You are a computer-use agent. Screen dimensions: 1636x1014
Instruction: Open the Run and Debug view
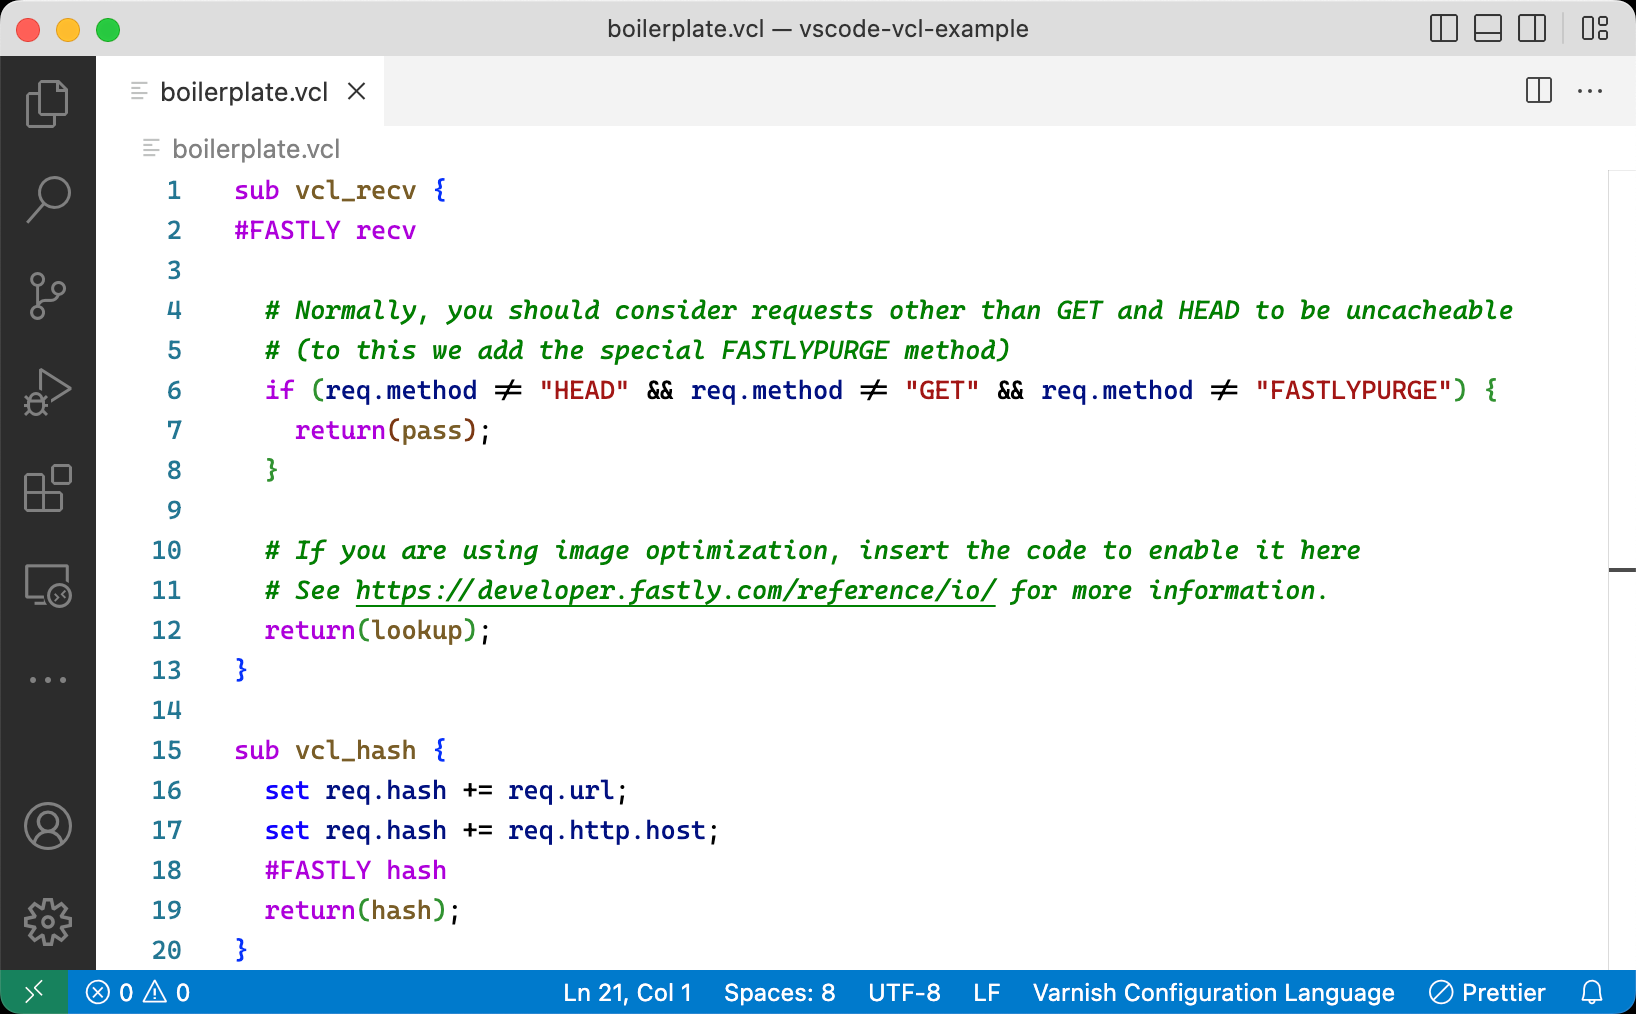click(x=47, y=392)
